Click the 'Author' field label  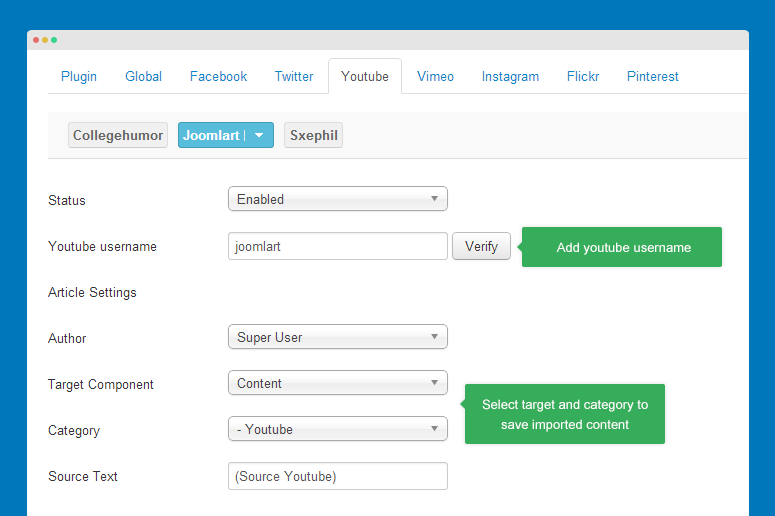click(67, 338)
